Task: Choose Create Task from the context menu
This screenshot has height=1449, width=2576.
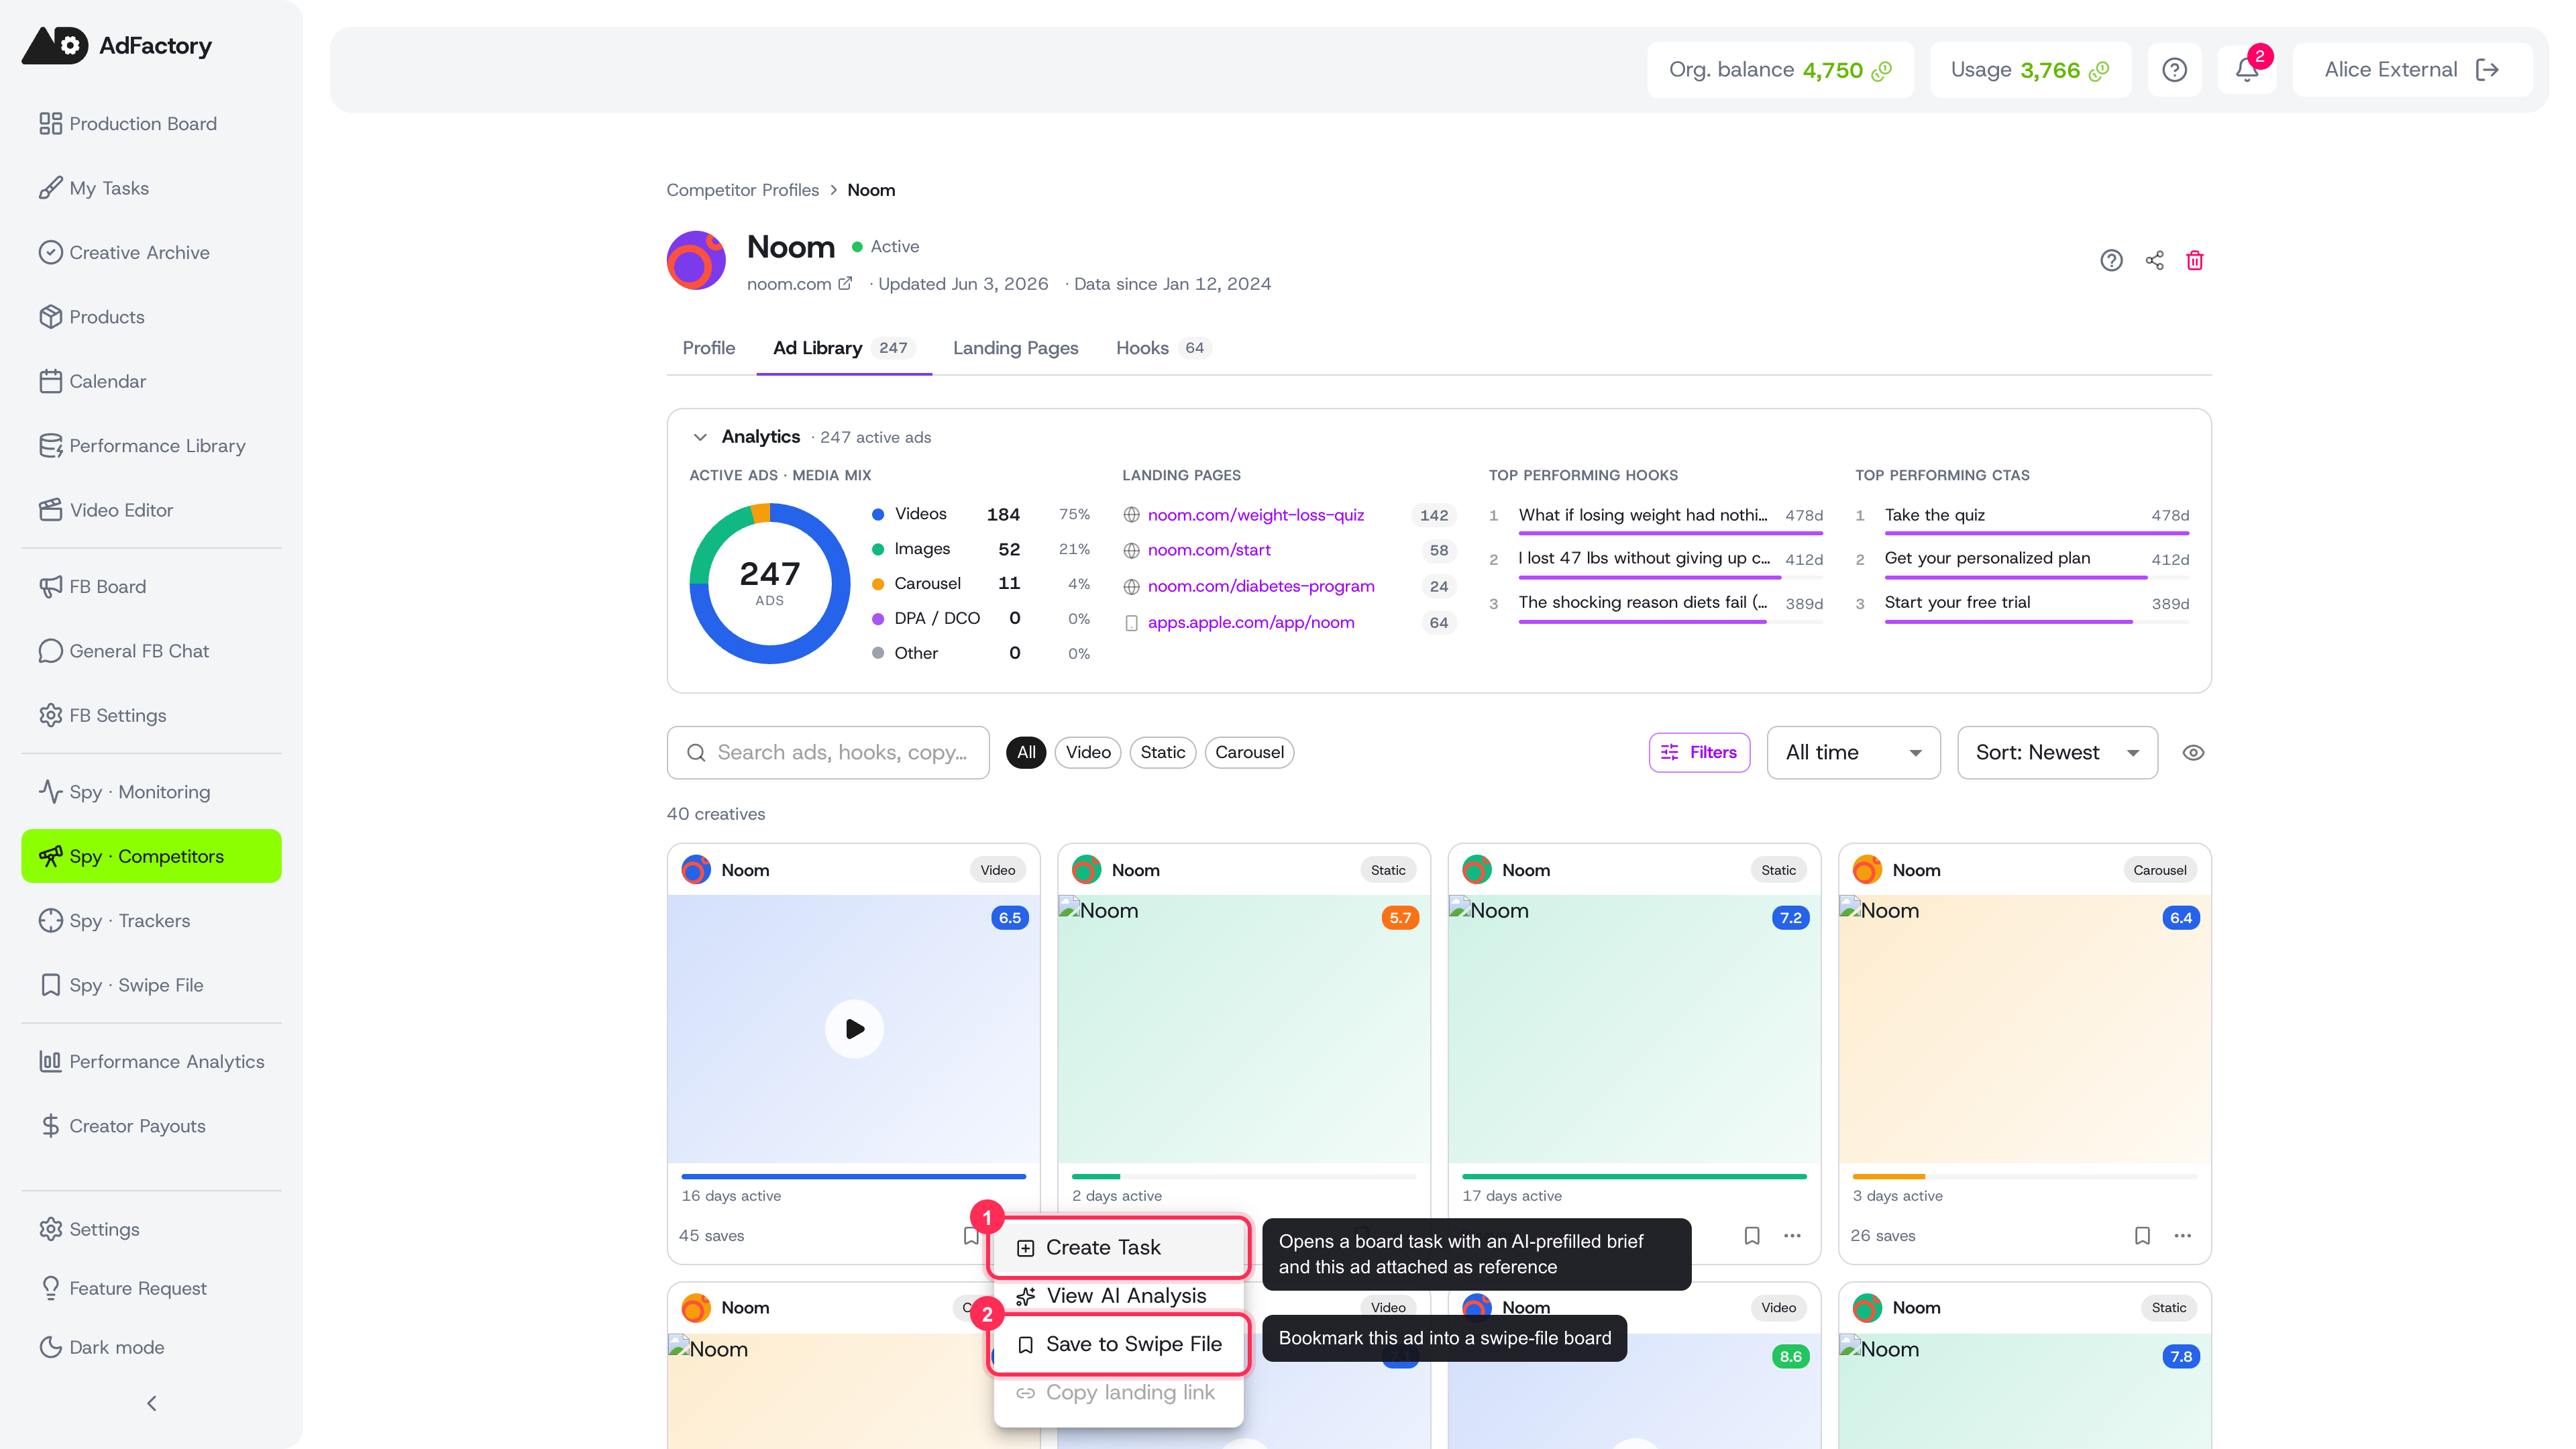Action: (x=1119, y=1248)
